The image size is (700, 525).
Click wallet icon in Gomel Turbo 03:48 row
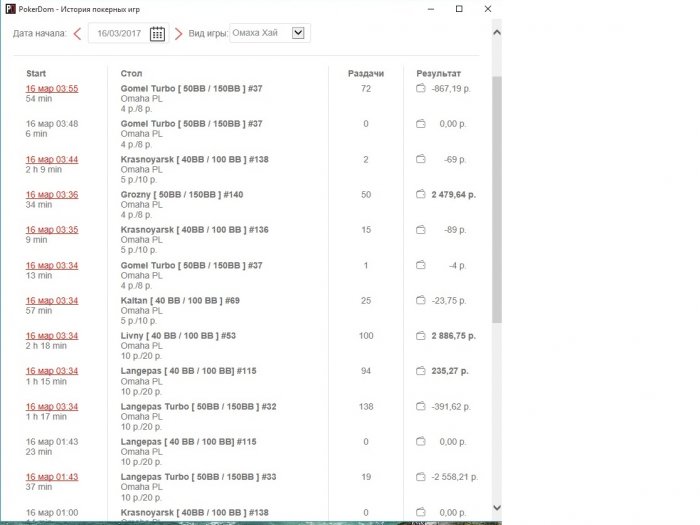point(421,124)
